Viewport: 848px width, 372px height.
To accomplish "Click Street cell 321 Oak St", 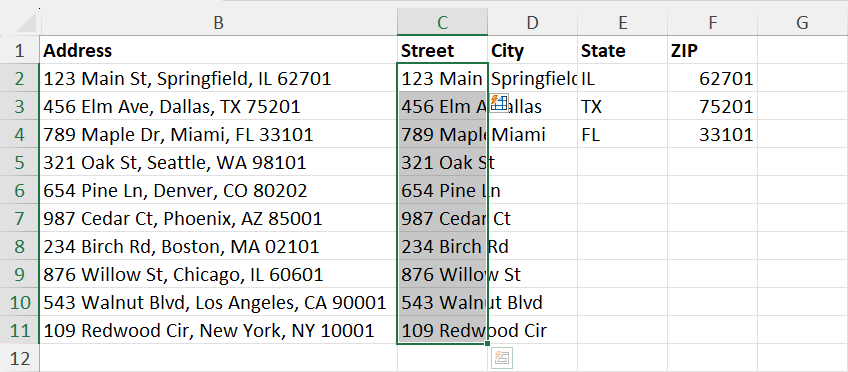I will [x=442, y=162].
